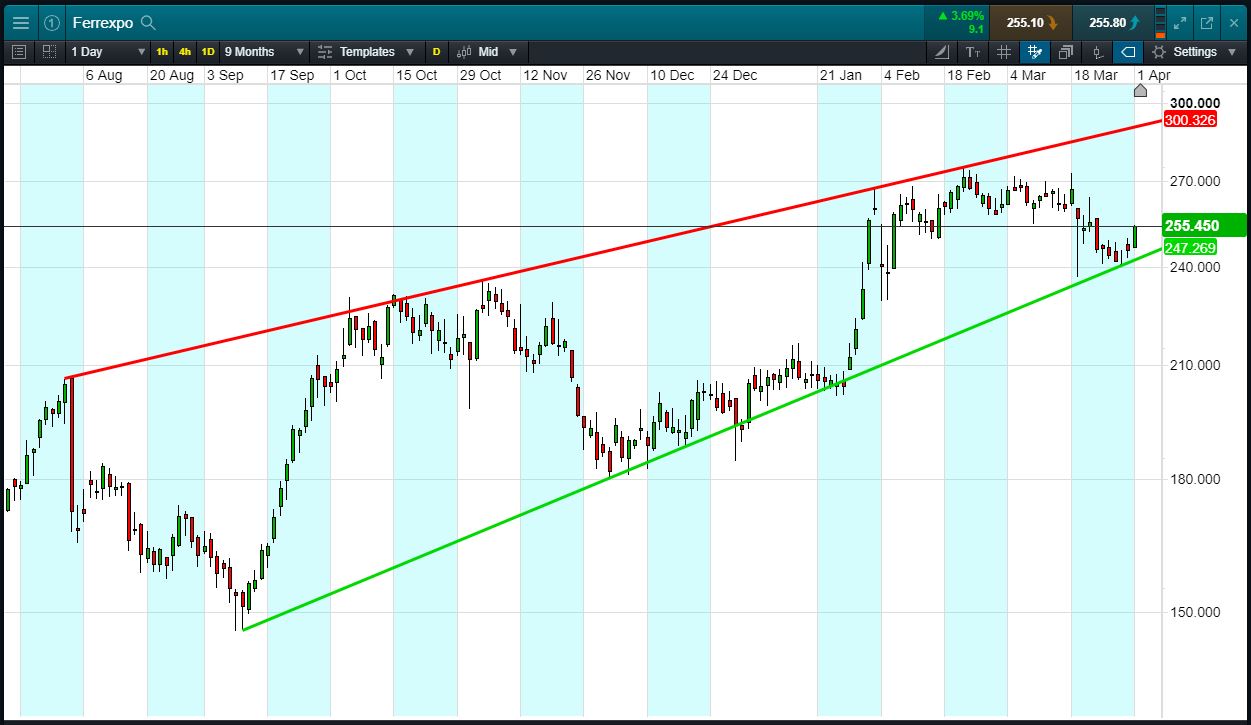Select the green lower trend line
The image size is (1251, 725).
700,439
